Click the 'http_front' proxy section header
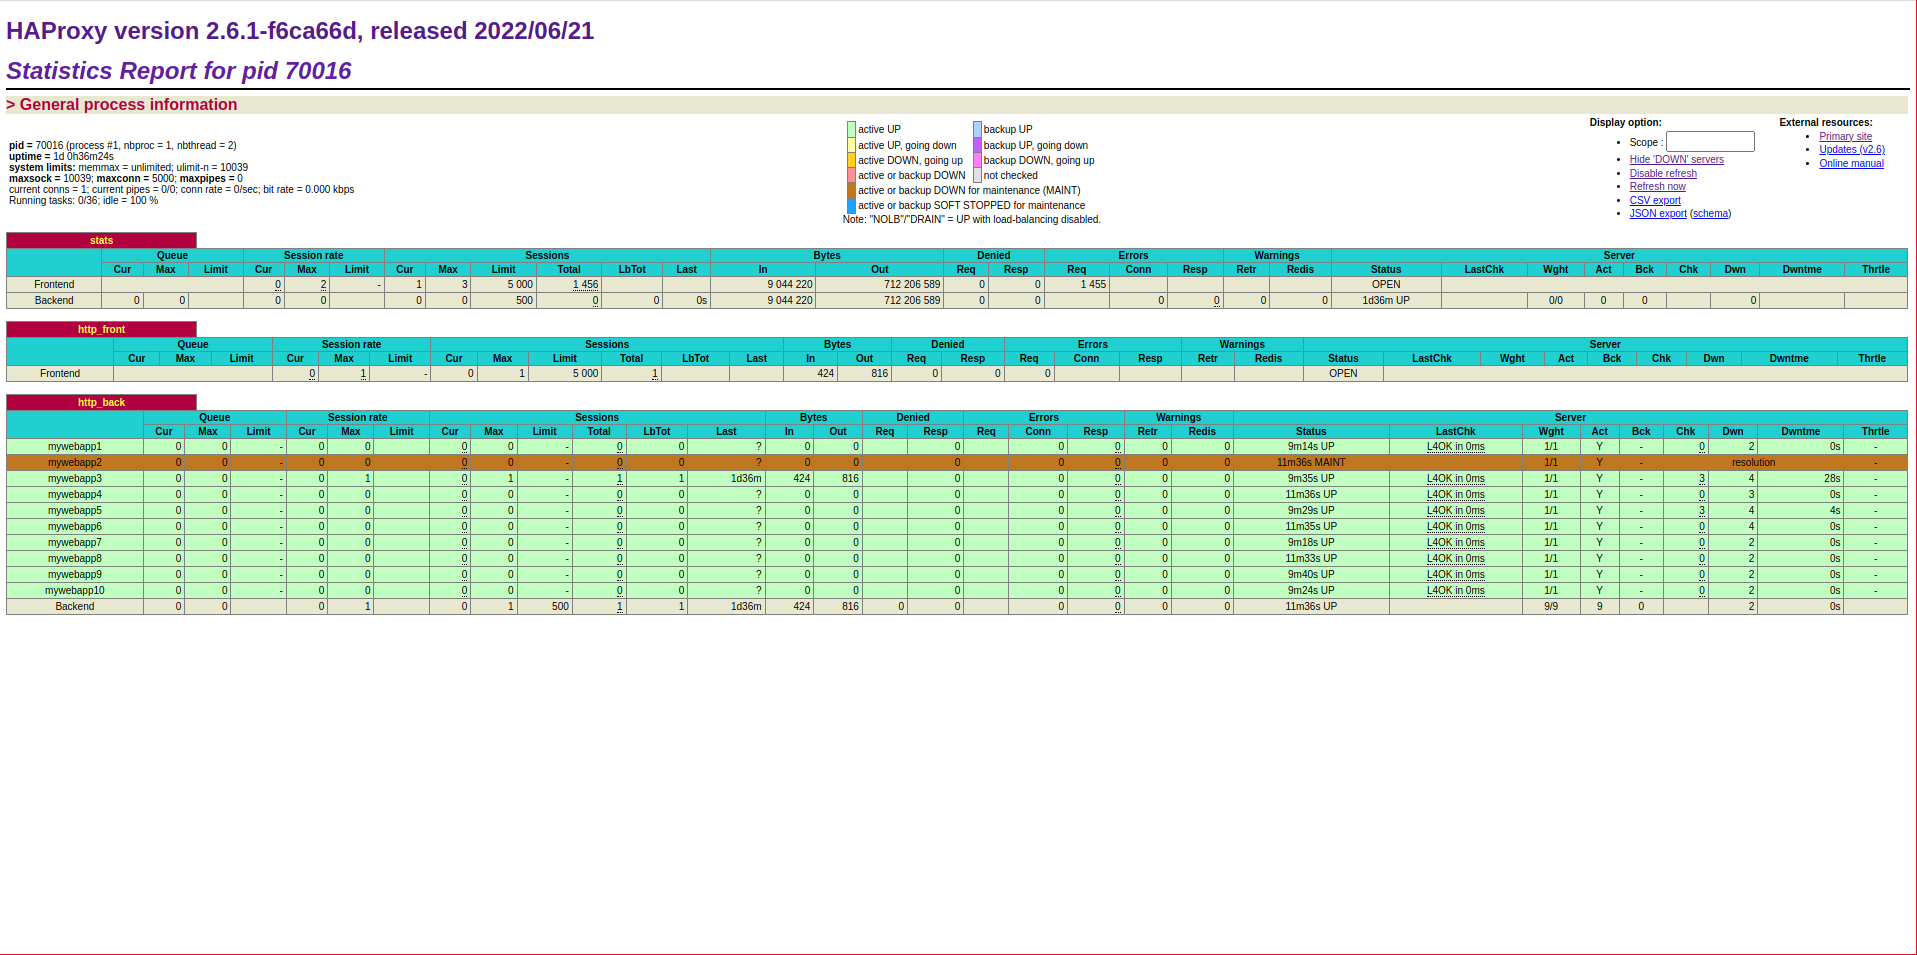This screenshot has width=1917, height=955. (x=101, y=330)
